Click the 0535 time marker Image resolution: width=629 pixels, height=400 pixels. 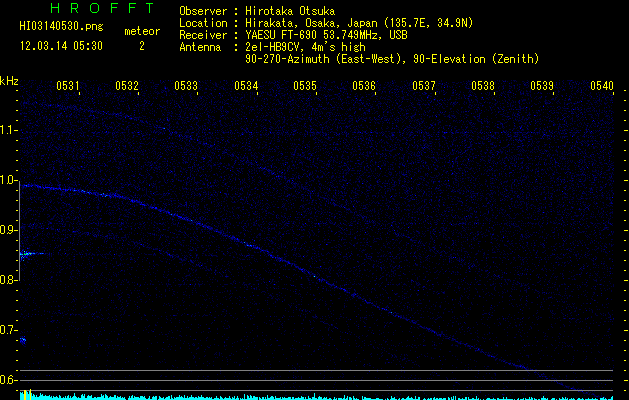305,86
